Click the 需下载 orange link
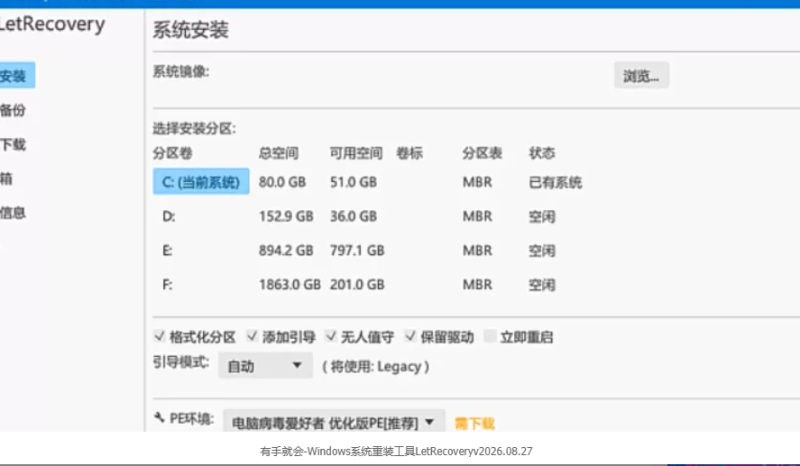 (474, 423)
